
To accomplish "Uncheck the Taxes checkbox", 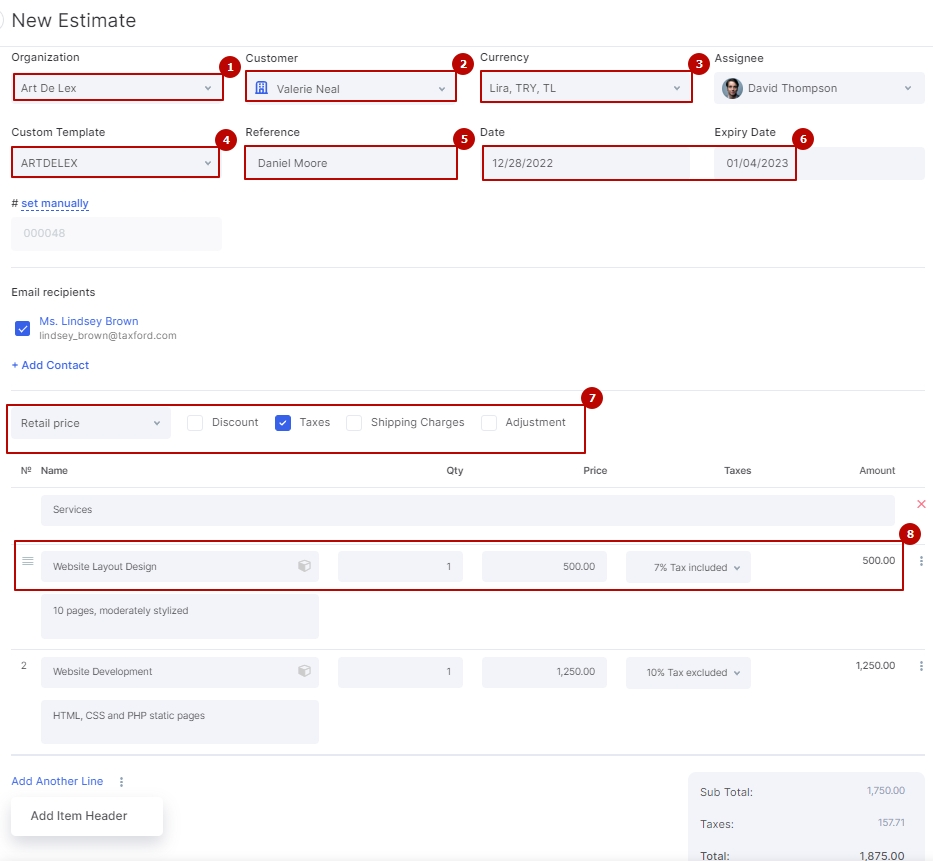I will [283, 423].
